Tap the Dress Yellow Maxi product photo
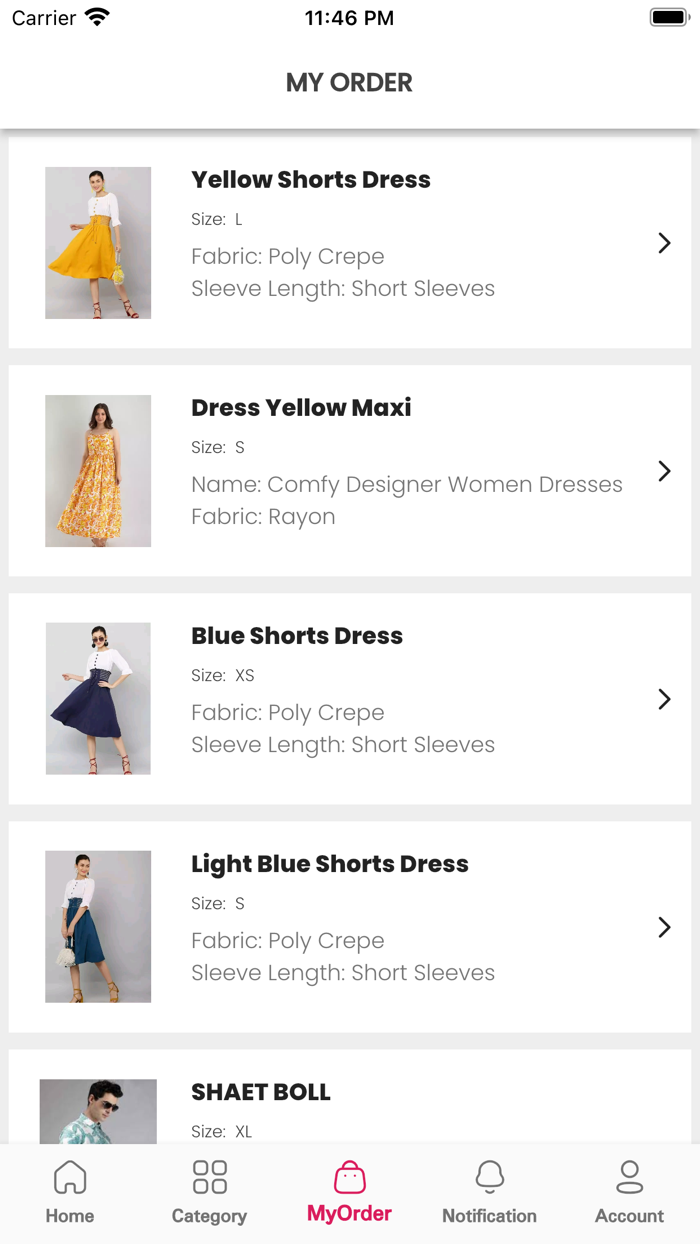The image size is (700, 1244). pos(98,471)
